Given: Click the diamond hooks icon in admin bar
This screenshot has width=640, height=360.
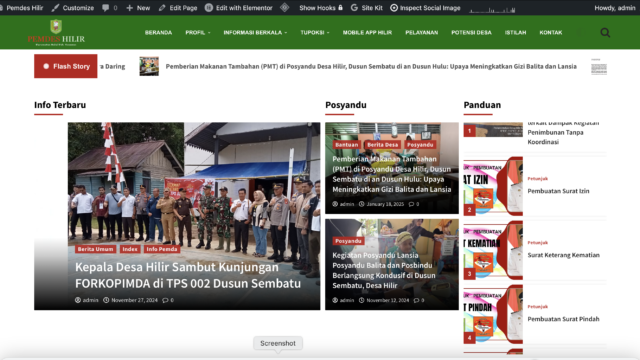Looking at the screenshot, I should (285, 7).
